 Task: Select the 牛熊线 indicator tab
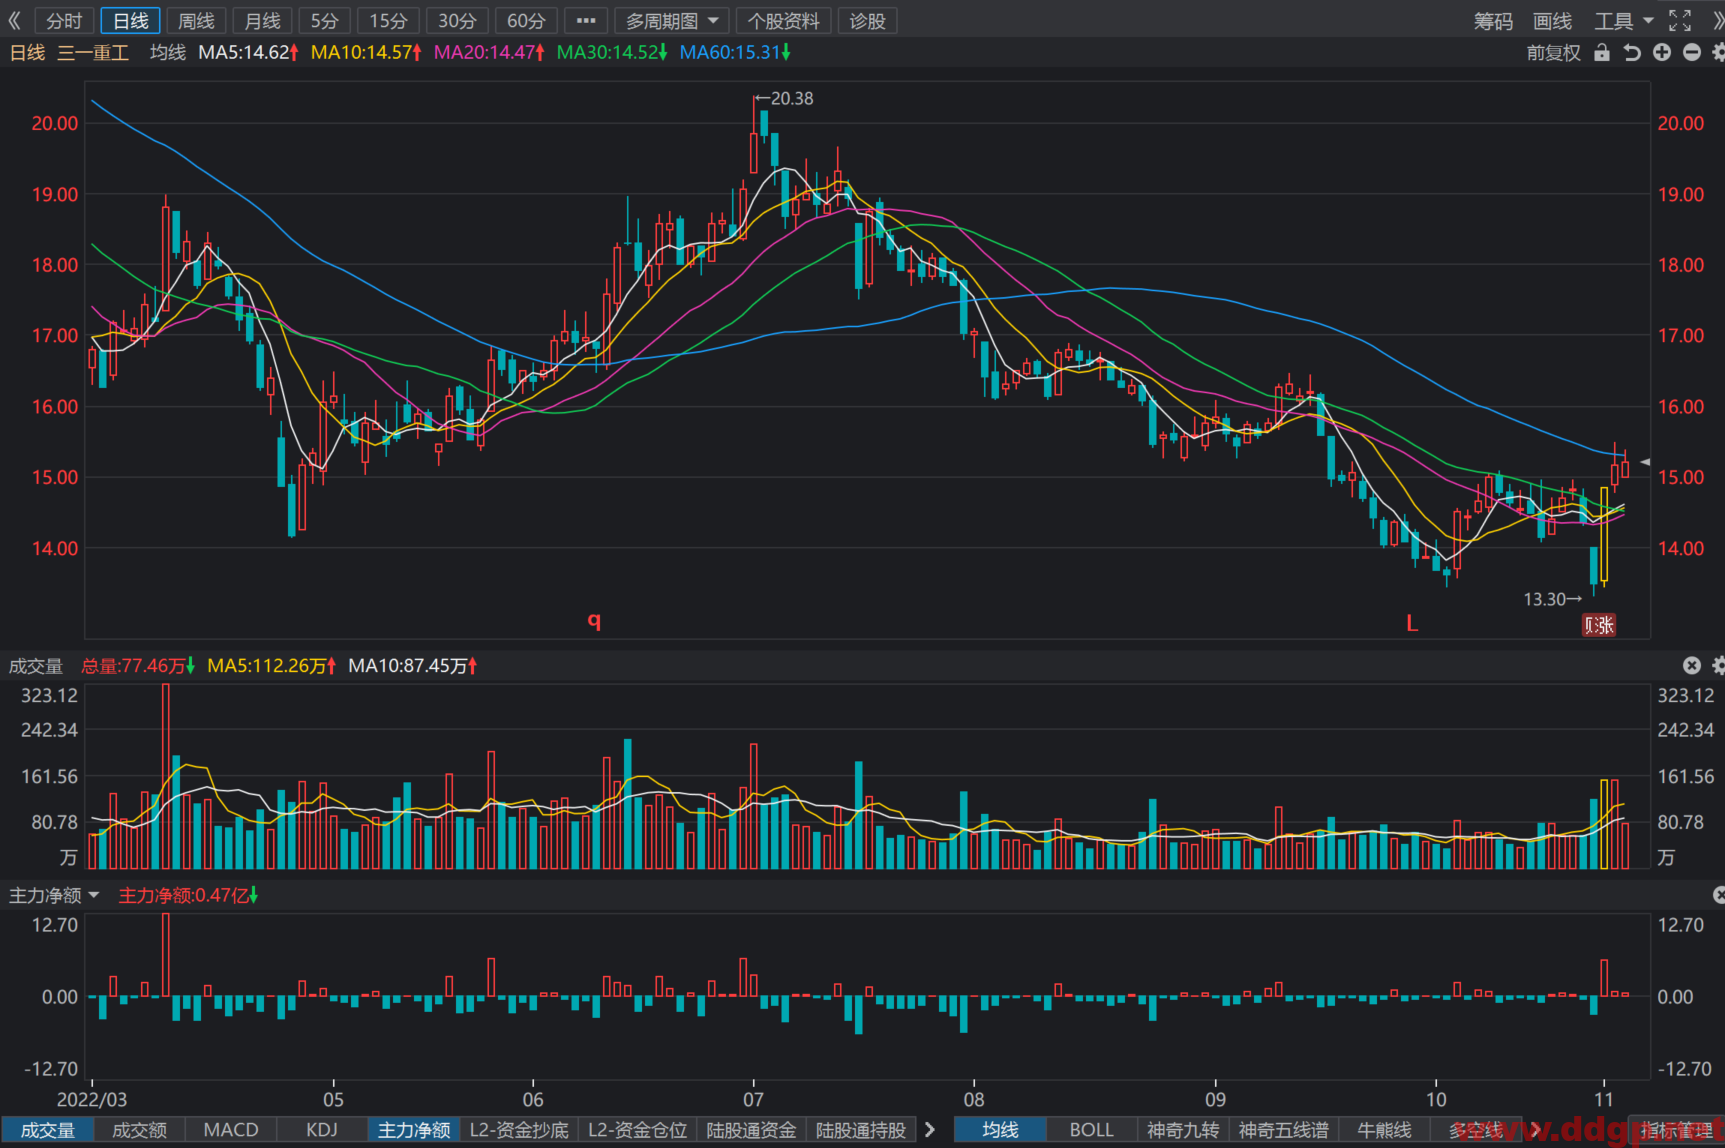1385,1130
